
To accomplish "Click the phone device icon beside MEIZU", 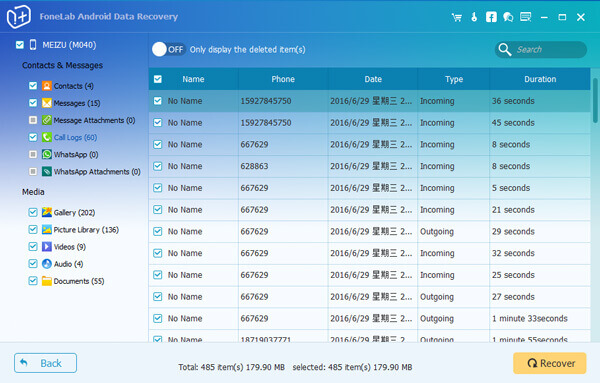I will [33, 45].
